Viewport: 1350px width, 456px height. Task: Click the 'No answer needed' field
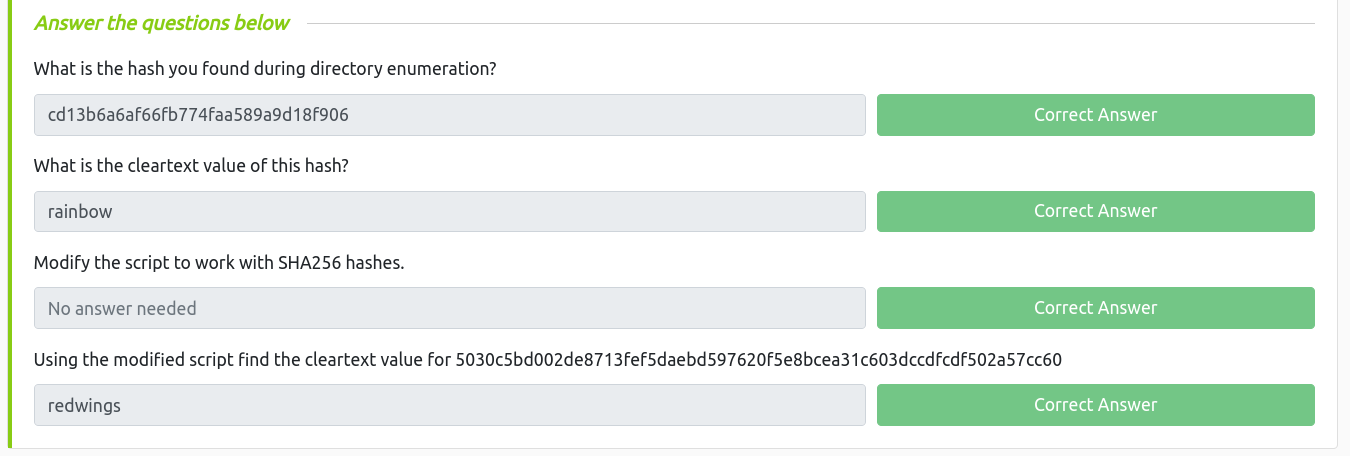[x=449, y=308]
